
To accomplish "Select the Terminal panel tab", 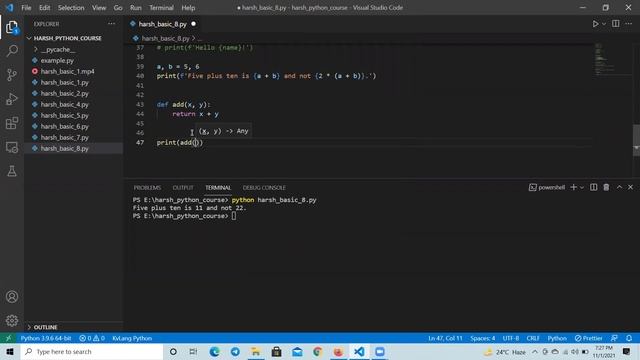I will click(218, 188).
